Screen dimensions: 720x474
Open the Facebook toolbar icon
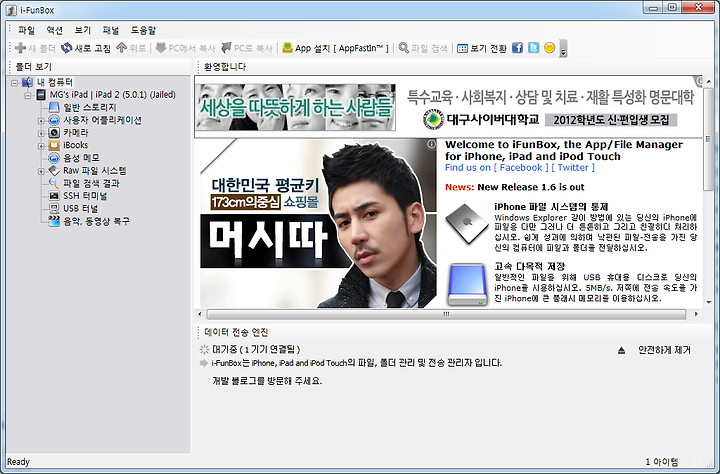pyautogui.click(x=518, y=48)
